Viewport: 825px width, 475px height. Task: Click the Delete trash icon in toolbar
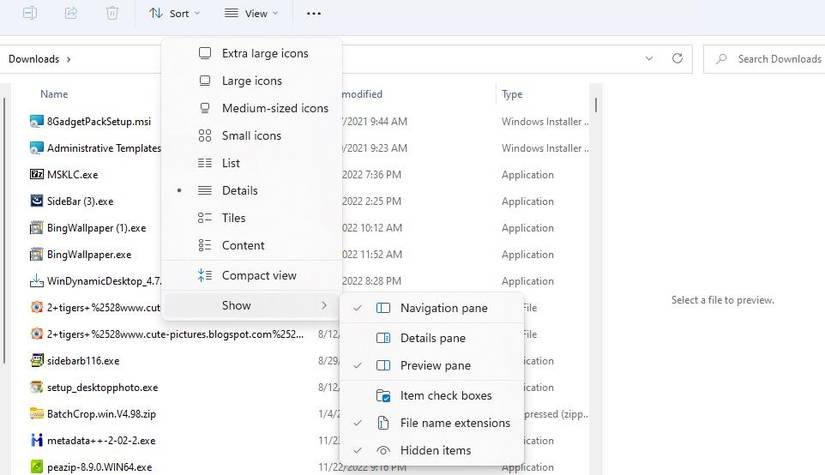point(112,13)
